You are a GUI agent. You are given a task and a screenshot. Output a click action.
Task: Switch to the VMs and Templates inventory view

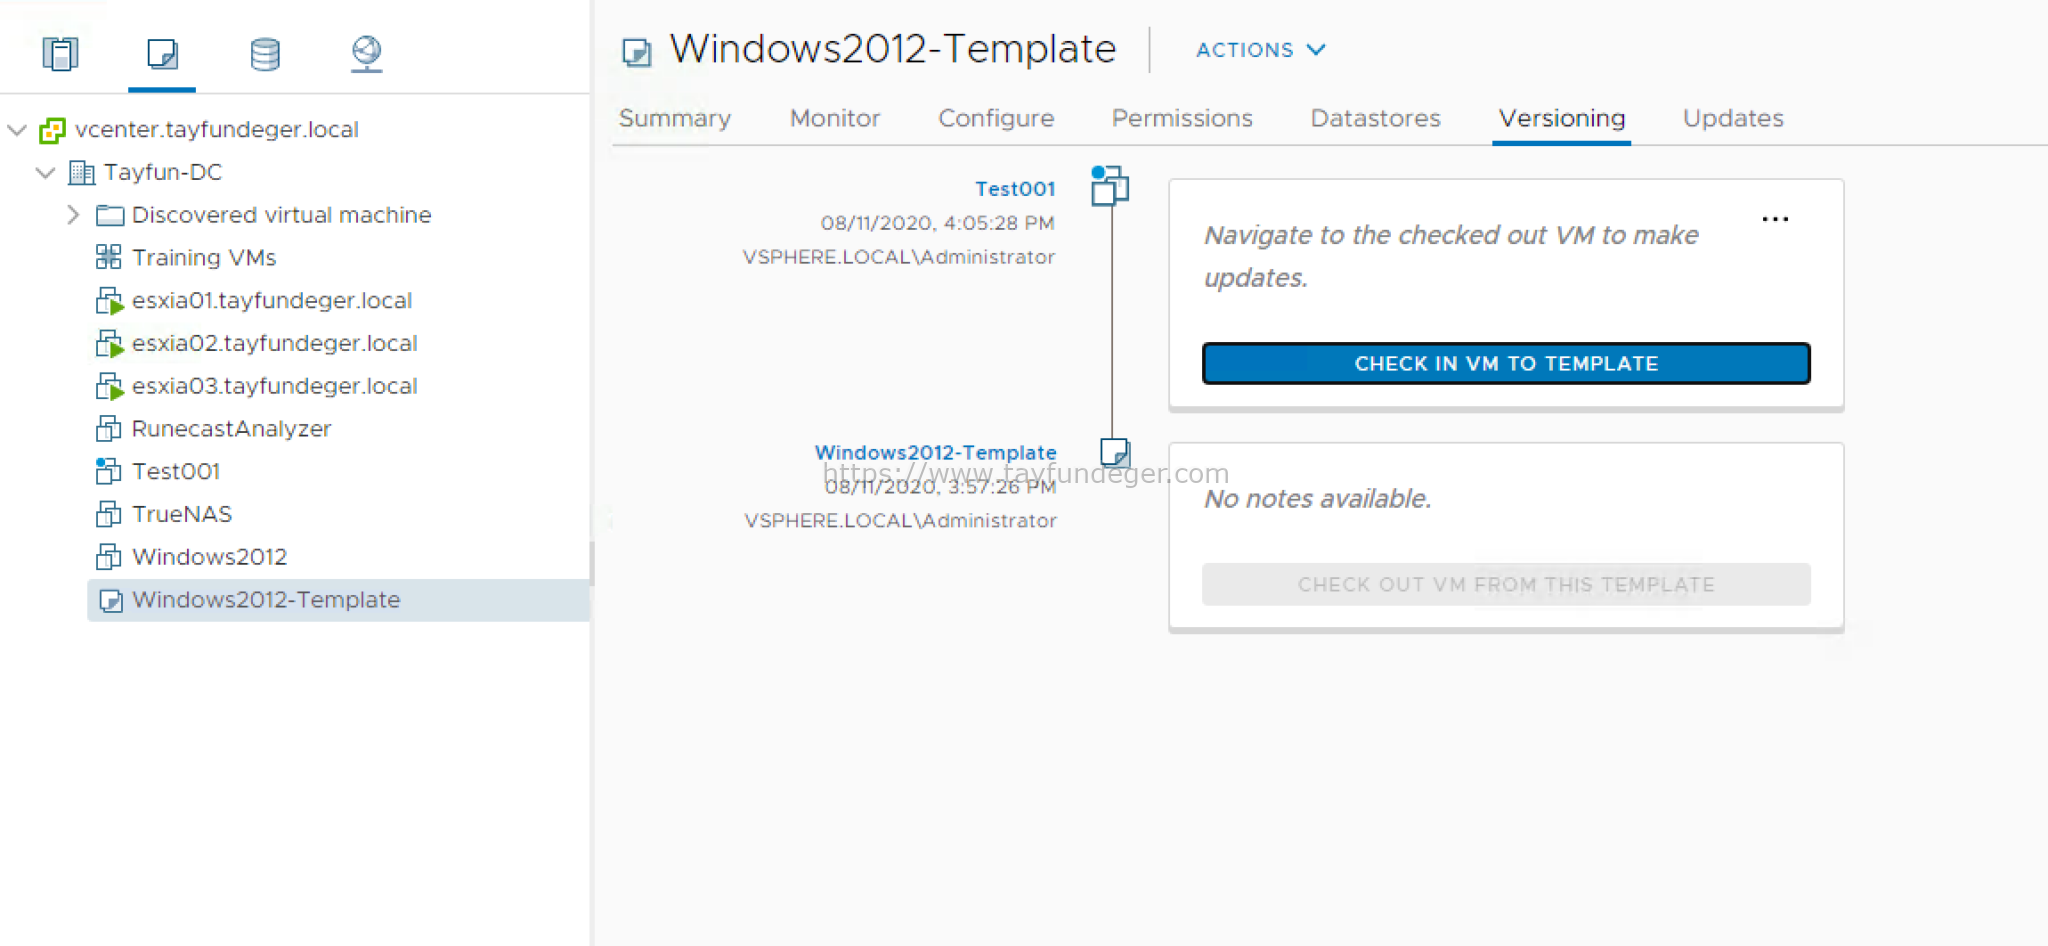pyautogui.click(x=162, y=54)
